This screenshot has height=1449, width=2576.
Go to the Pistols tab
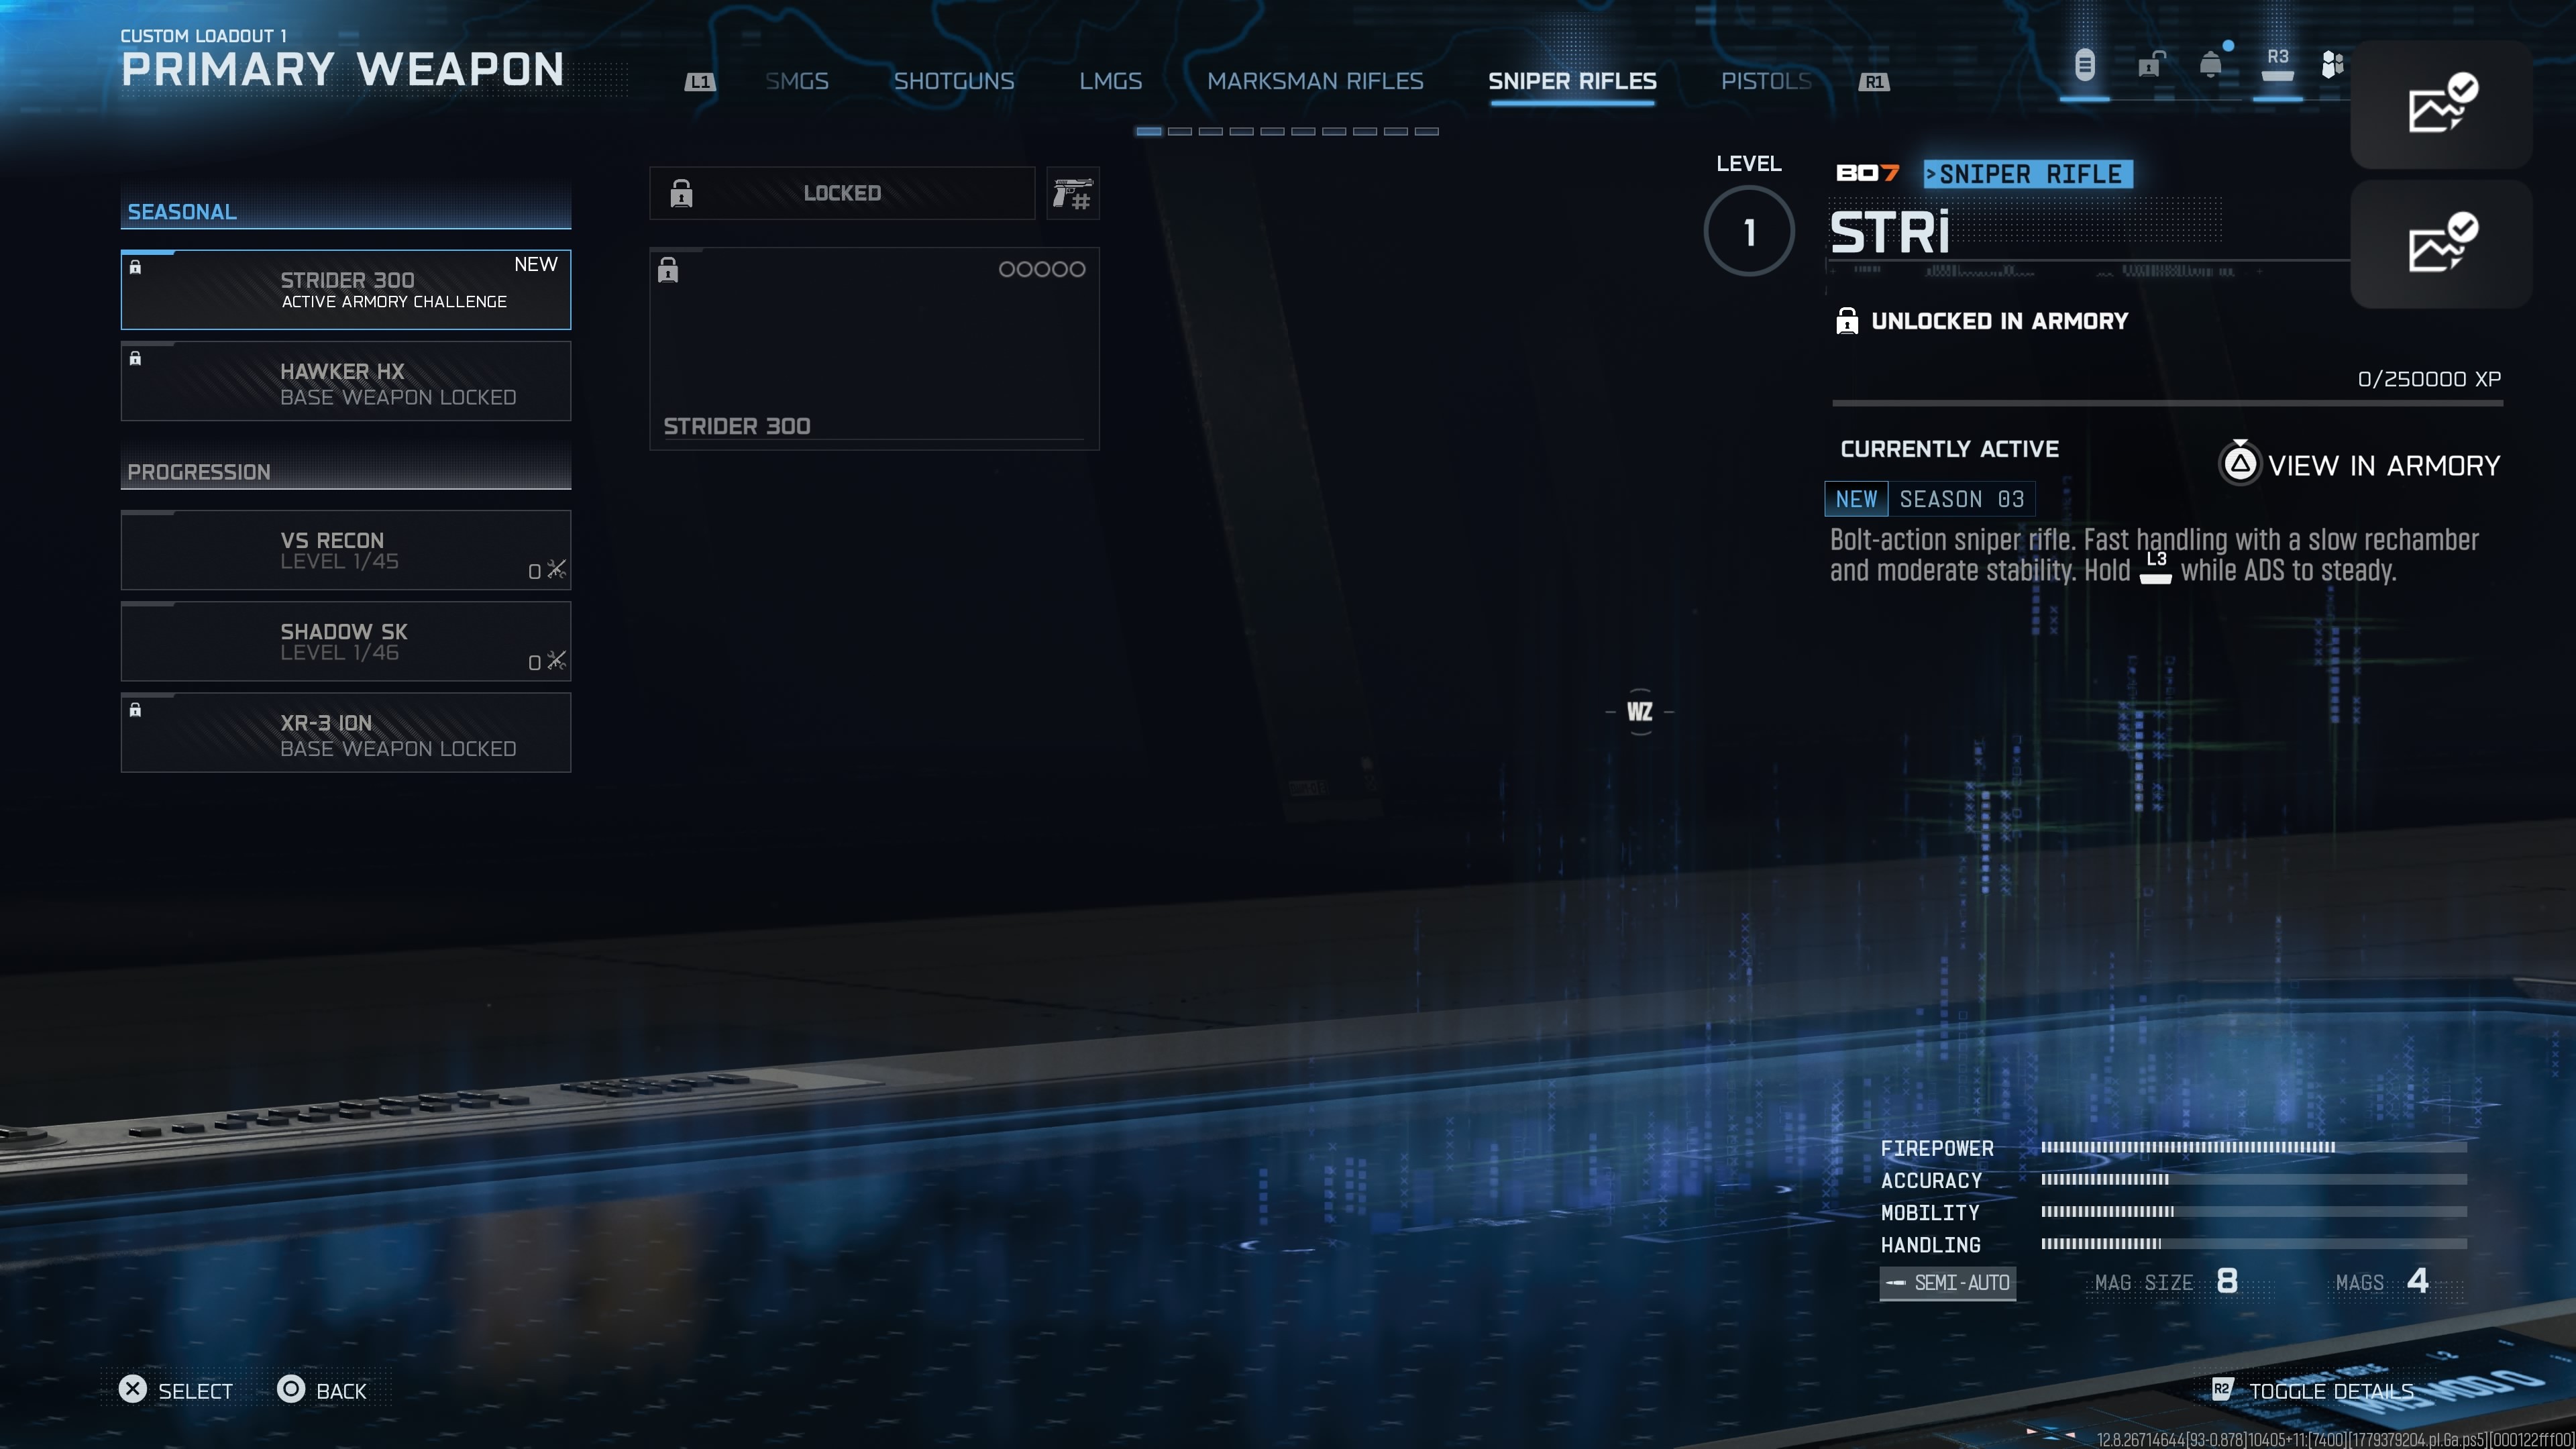1766,81
